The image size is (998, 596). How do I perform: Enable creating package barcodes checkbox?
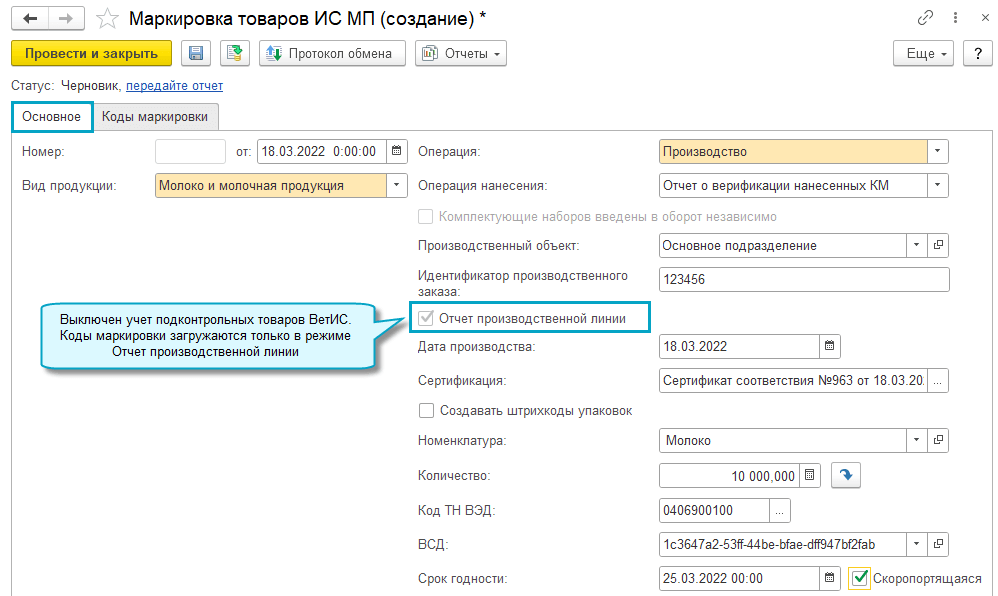coord(427,410)
